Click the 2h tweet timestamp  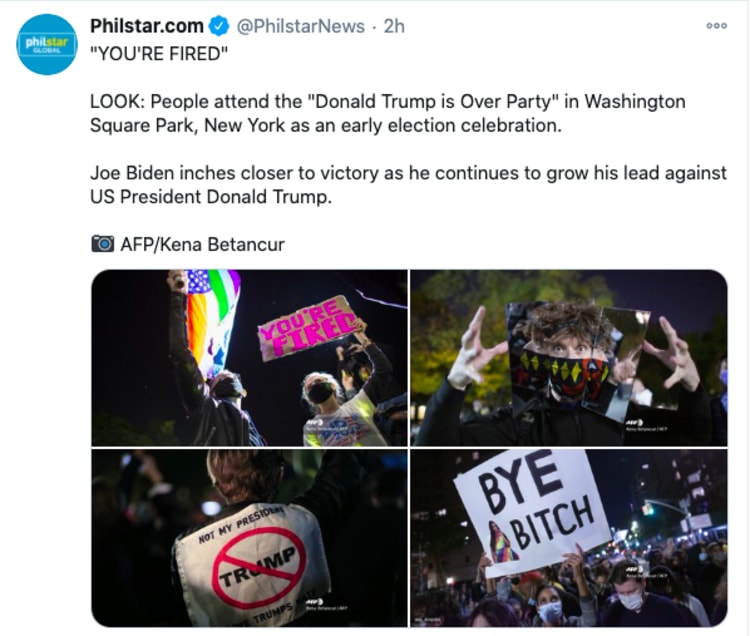(x=394, y=26)
